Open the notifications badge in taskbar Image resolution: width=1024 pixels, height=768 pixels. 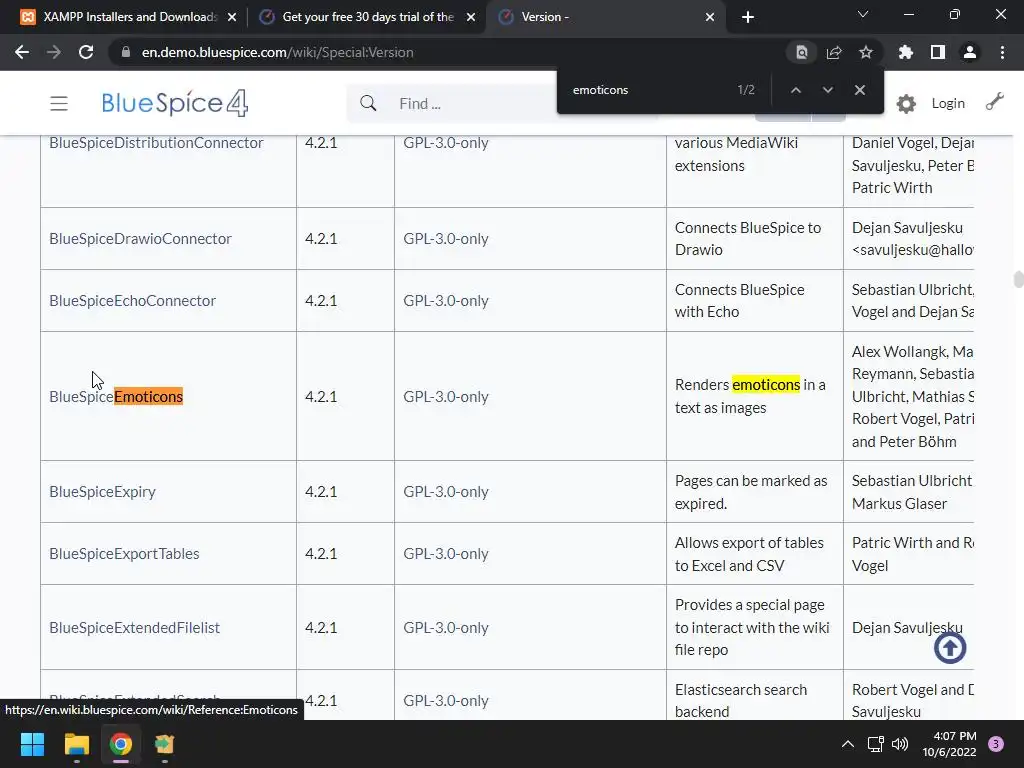(996, 744)
